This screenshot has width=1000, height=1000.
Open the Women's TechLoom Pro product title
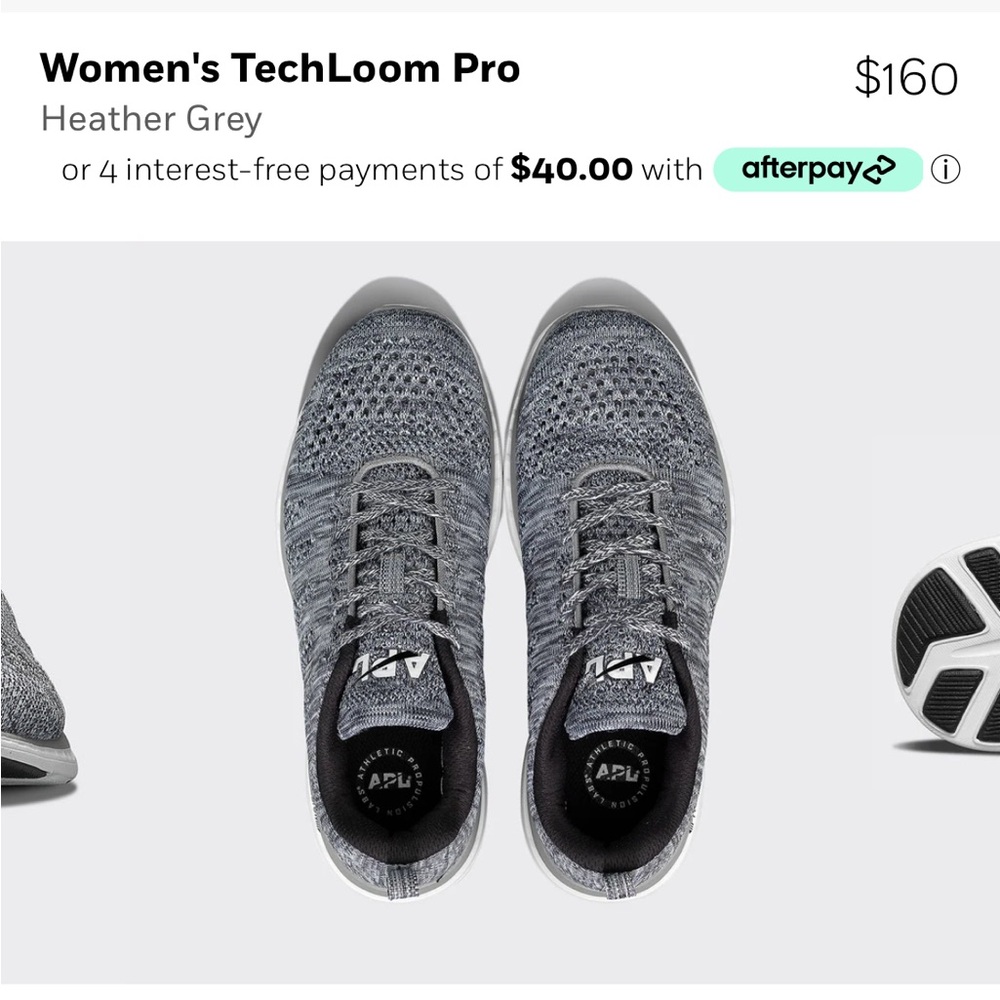coord(280,69)
